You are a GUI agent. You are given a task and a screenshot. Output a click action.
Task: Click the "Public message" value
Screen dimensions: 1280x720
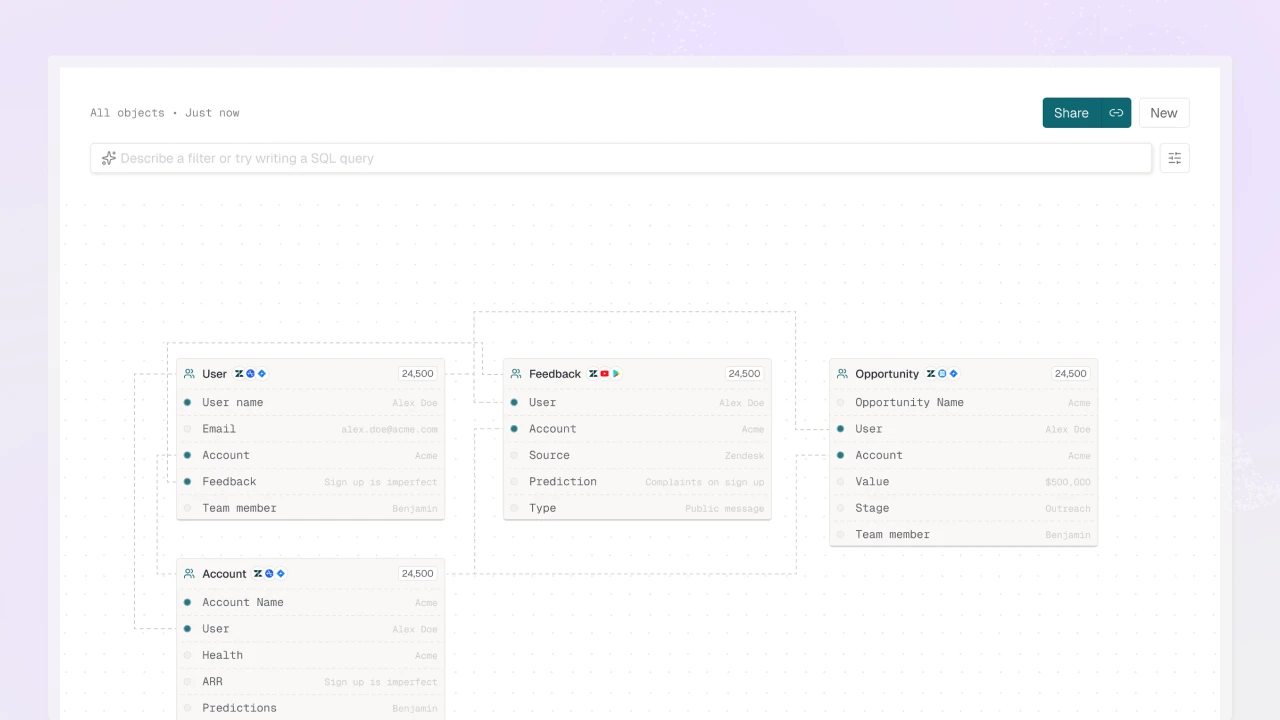point(724,508)
